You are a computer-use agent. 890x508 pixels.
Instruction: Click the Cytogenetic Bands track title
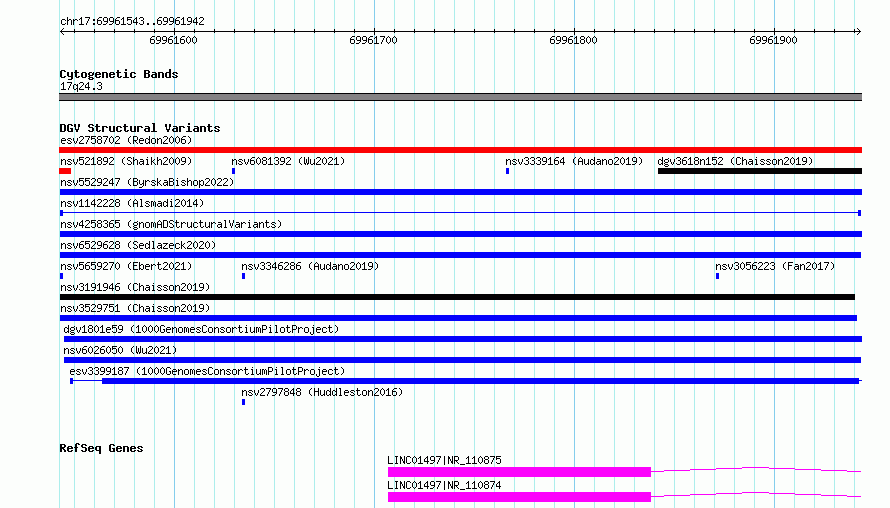pyautogui.click(x=119, y=74)
